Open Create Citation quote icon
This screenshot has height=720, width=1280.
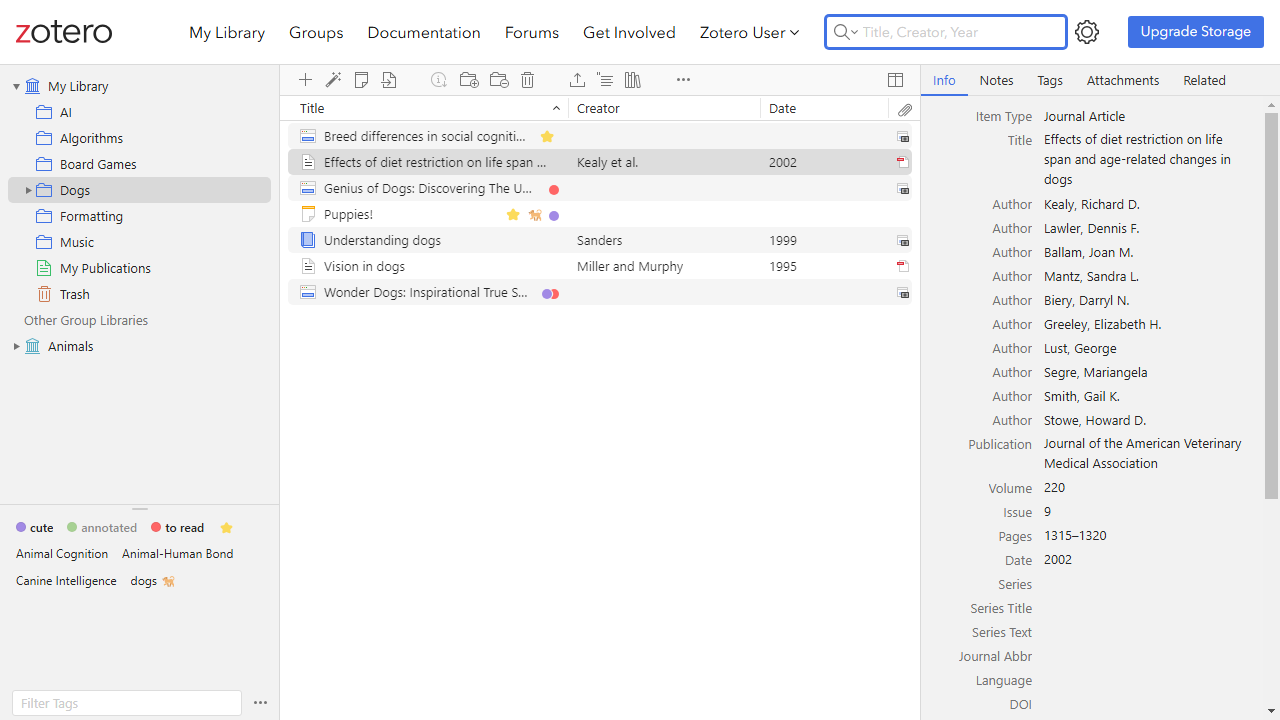point(605,80)
